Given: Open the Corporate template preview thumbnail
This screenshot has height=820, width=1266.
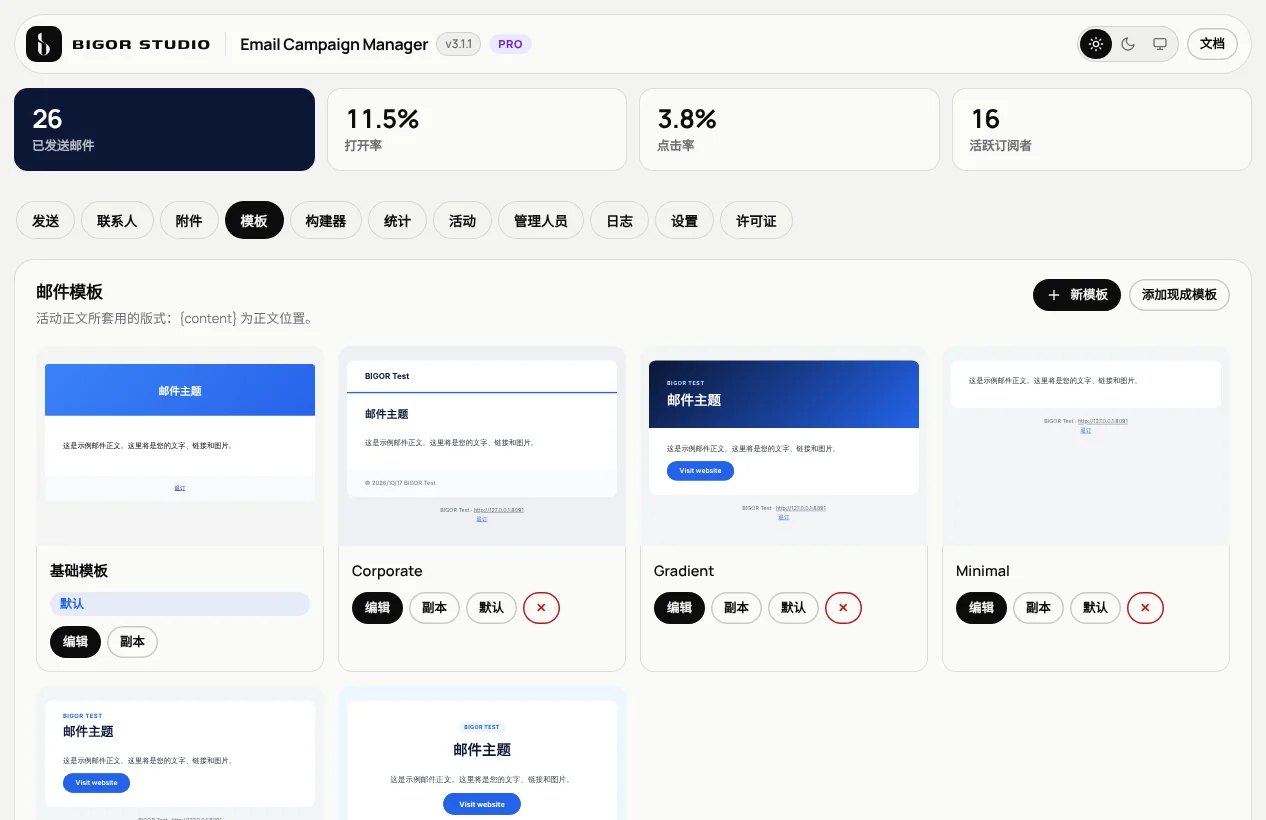Looking at the screenshot, I should point(482,446).
